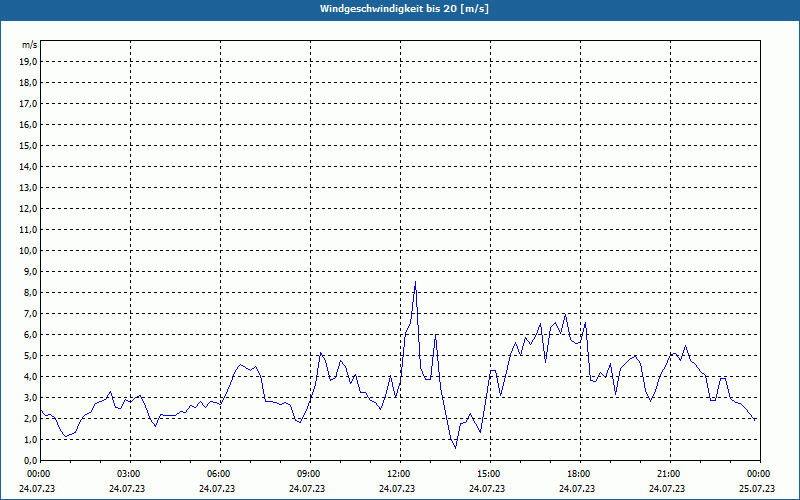The image size is (800, 500).
Task: Click the 2,0 y-axis value
Action: click(30, 418)
